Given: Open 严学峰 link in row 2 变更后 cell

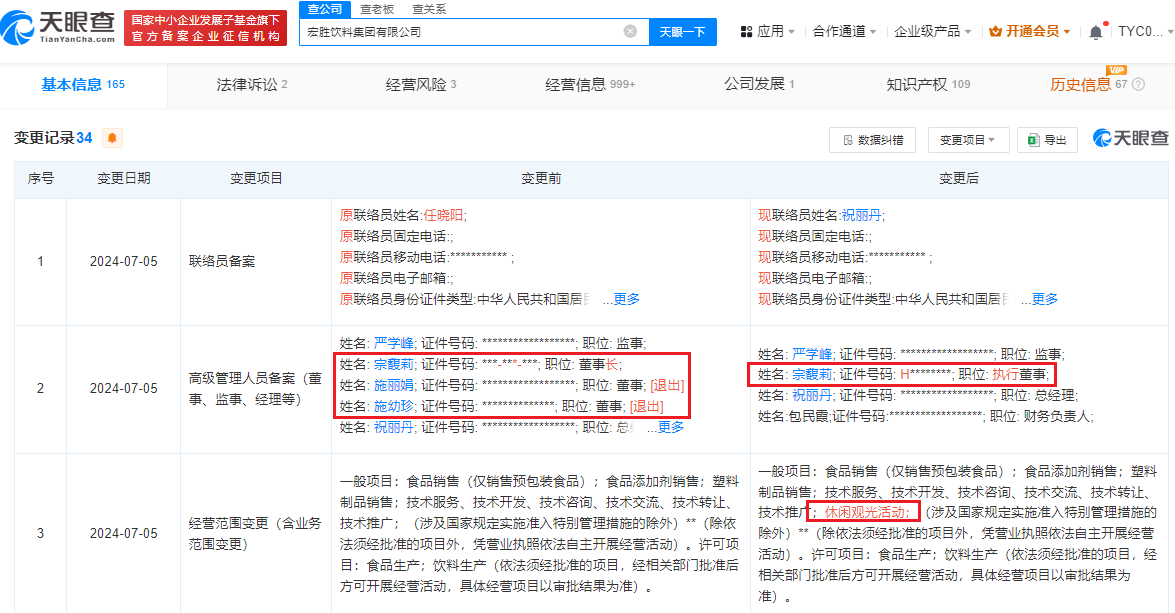Looking at the screenshot, I should click(x=812, y=354).
